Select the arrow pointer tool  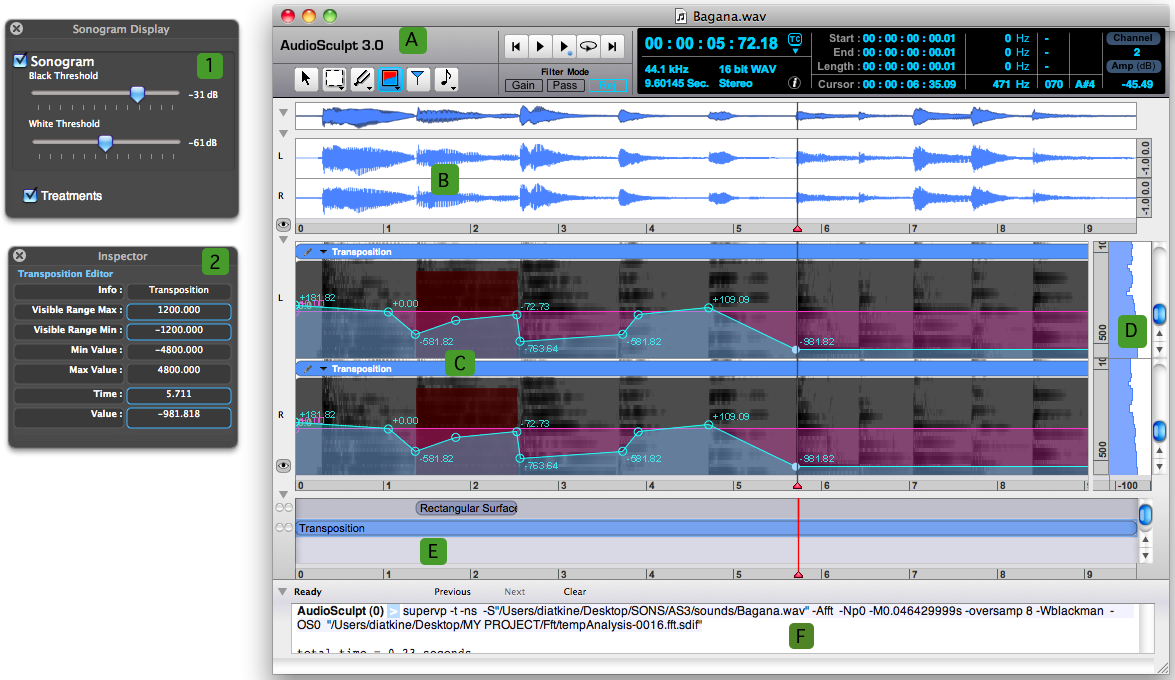(308, 80)
